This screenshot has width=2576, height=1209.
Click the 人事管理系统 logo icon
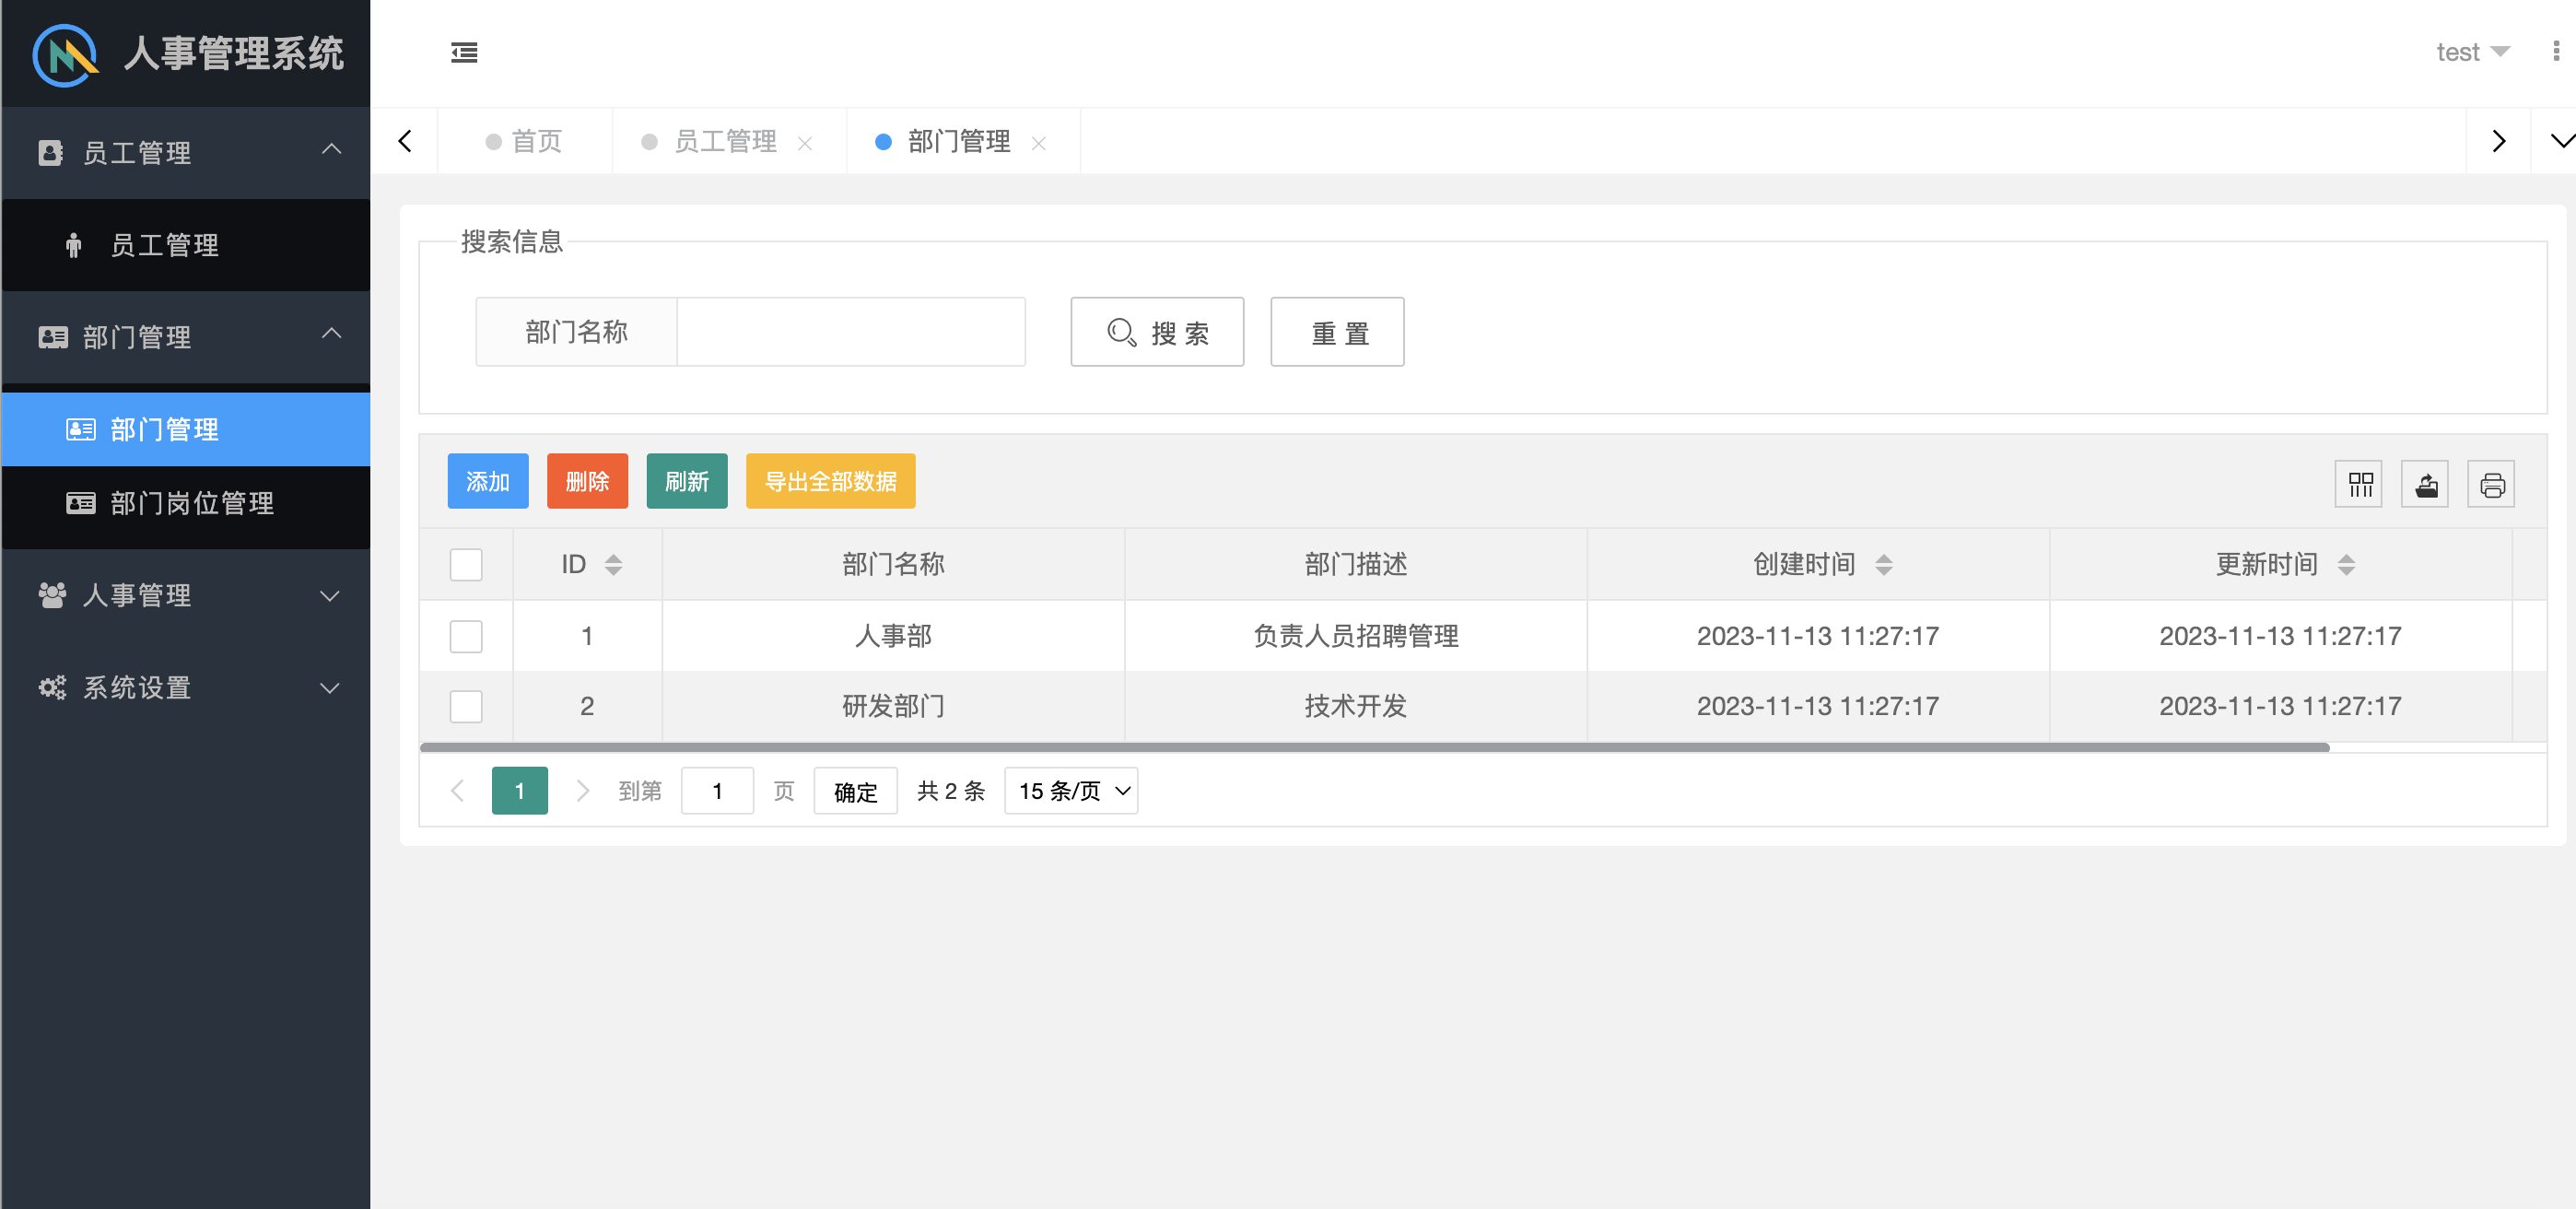pyautogui.click(x=65, y=54)
